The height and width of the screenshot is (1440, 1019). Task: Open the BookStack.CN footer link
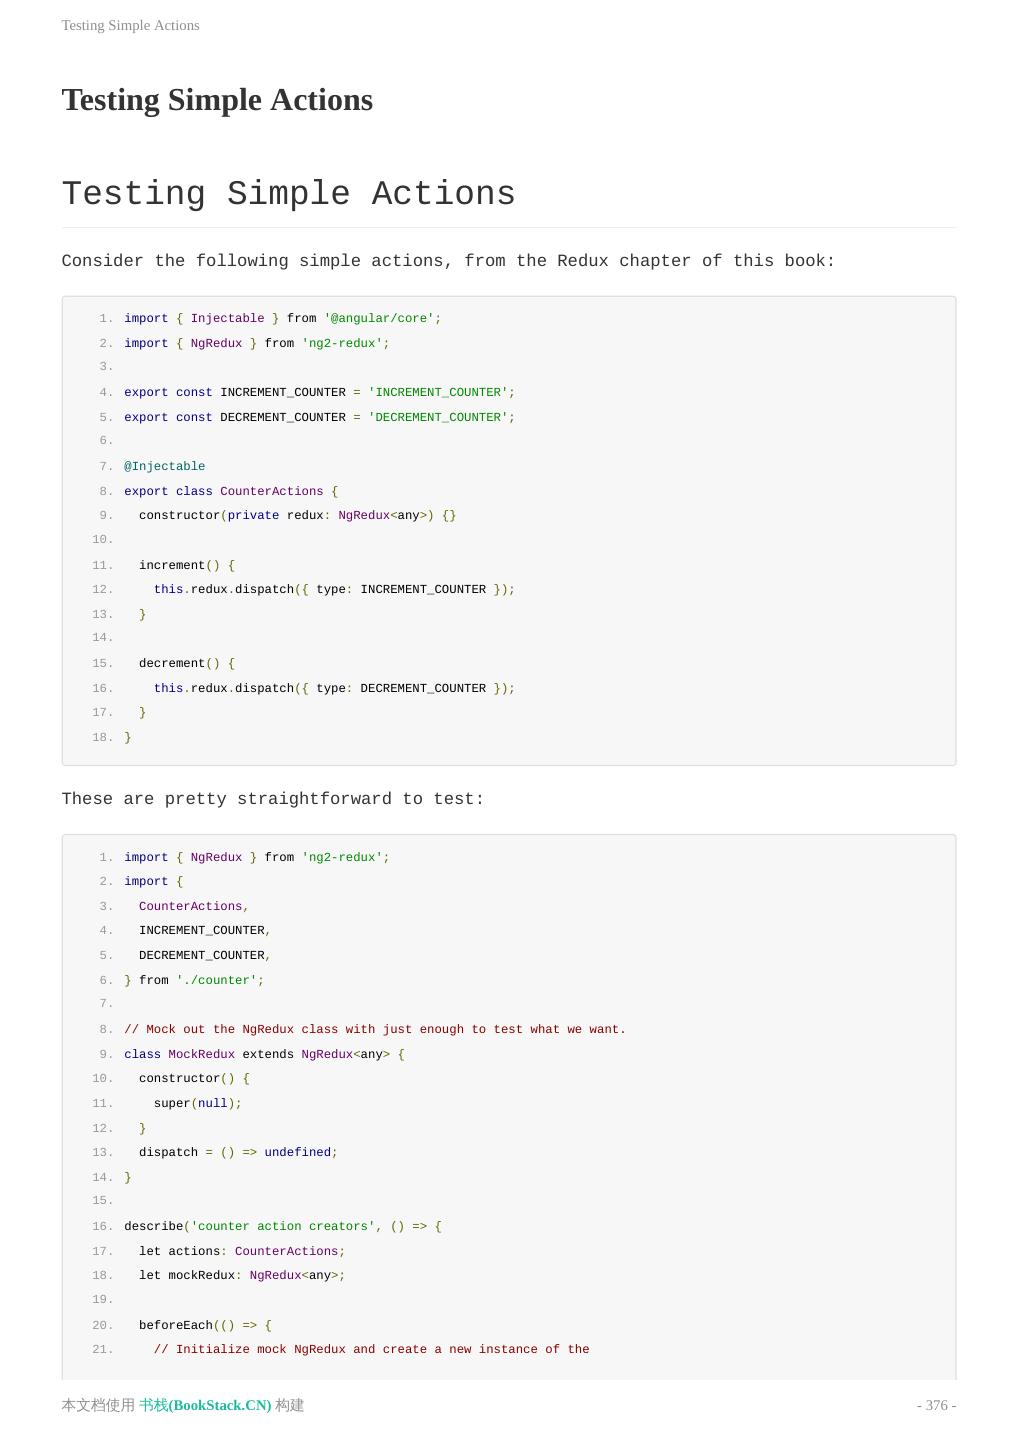click(205, 1405)
